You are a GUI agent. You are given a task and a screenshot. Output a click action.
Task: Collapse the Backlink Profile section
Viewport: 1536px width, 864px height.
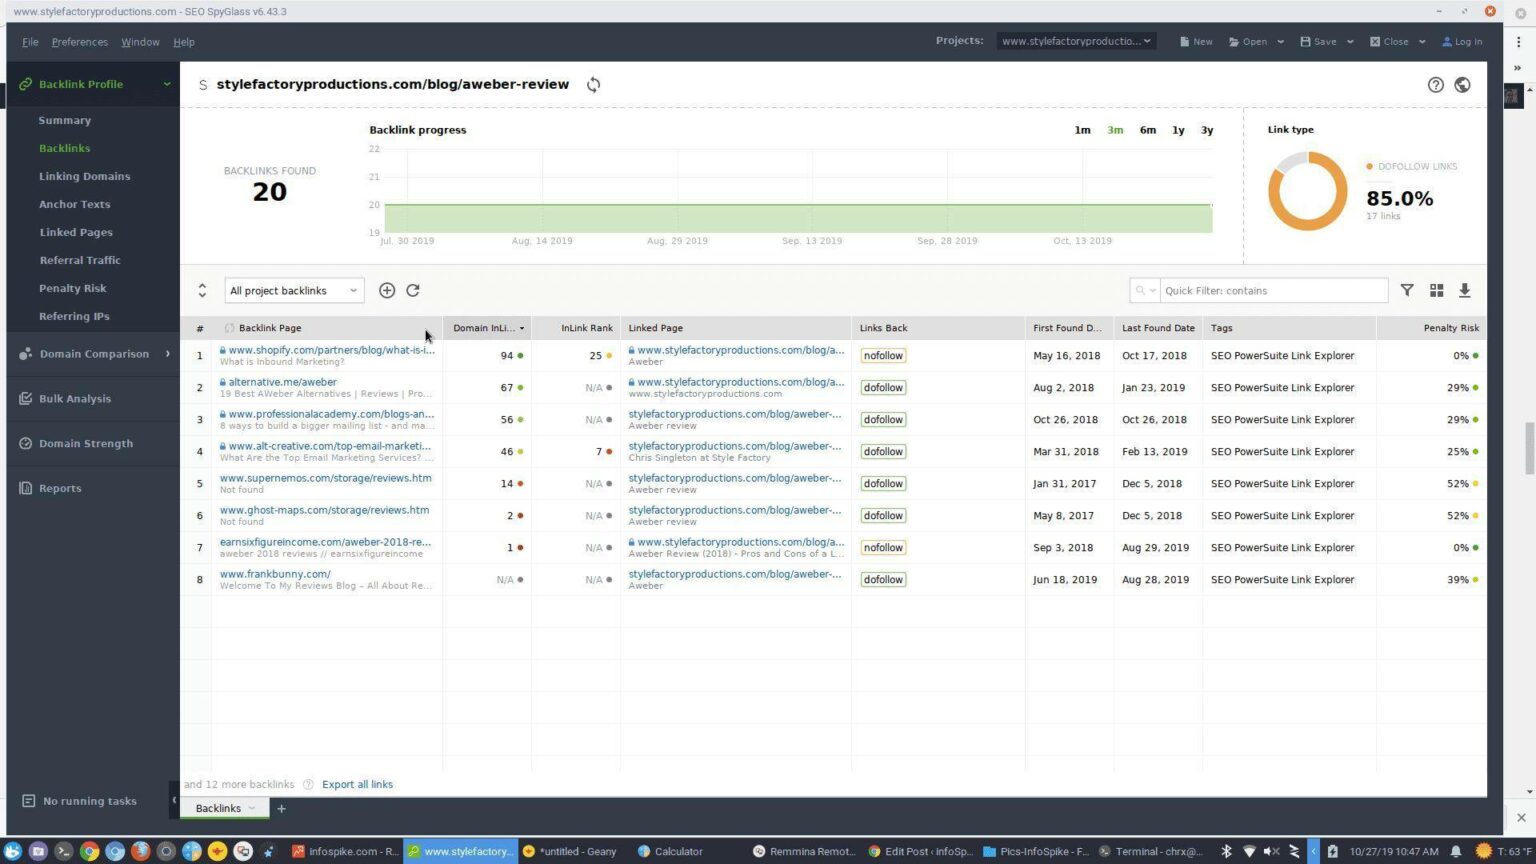coord(166,84)
